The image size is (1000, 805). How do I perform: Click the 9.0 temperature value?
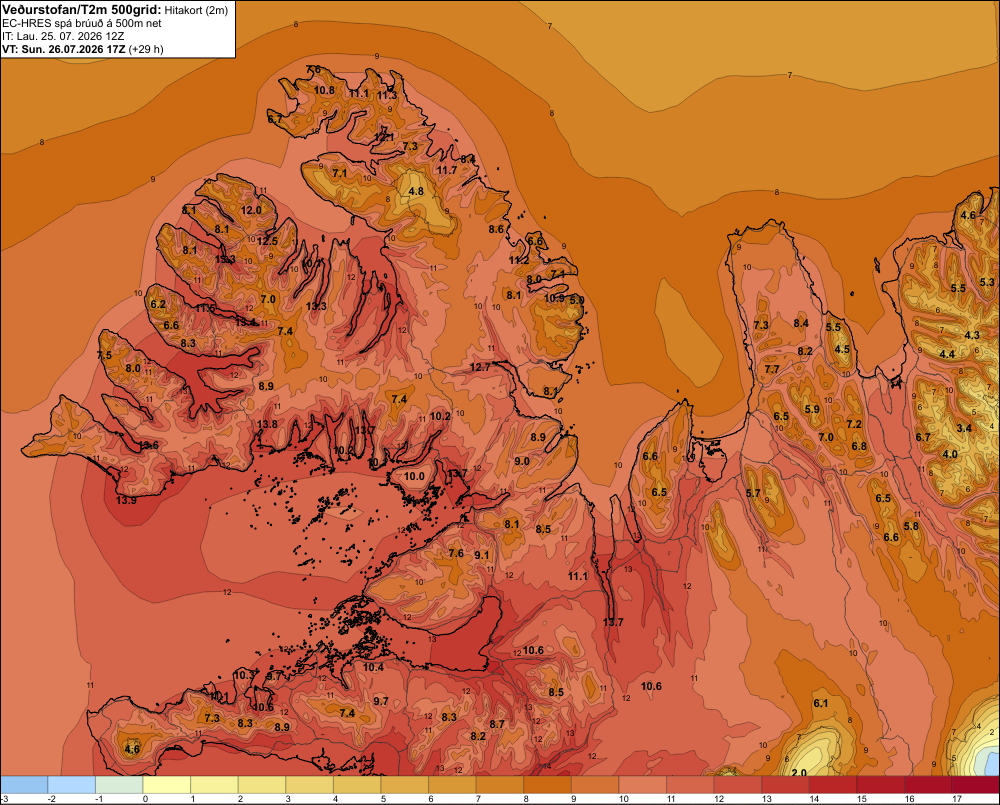point(522,461)
